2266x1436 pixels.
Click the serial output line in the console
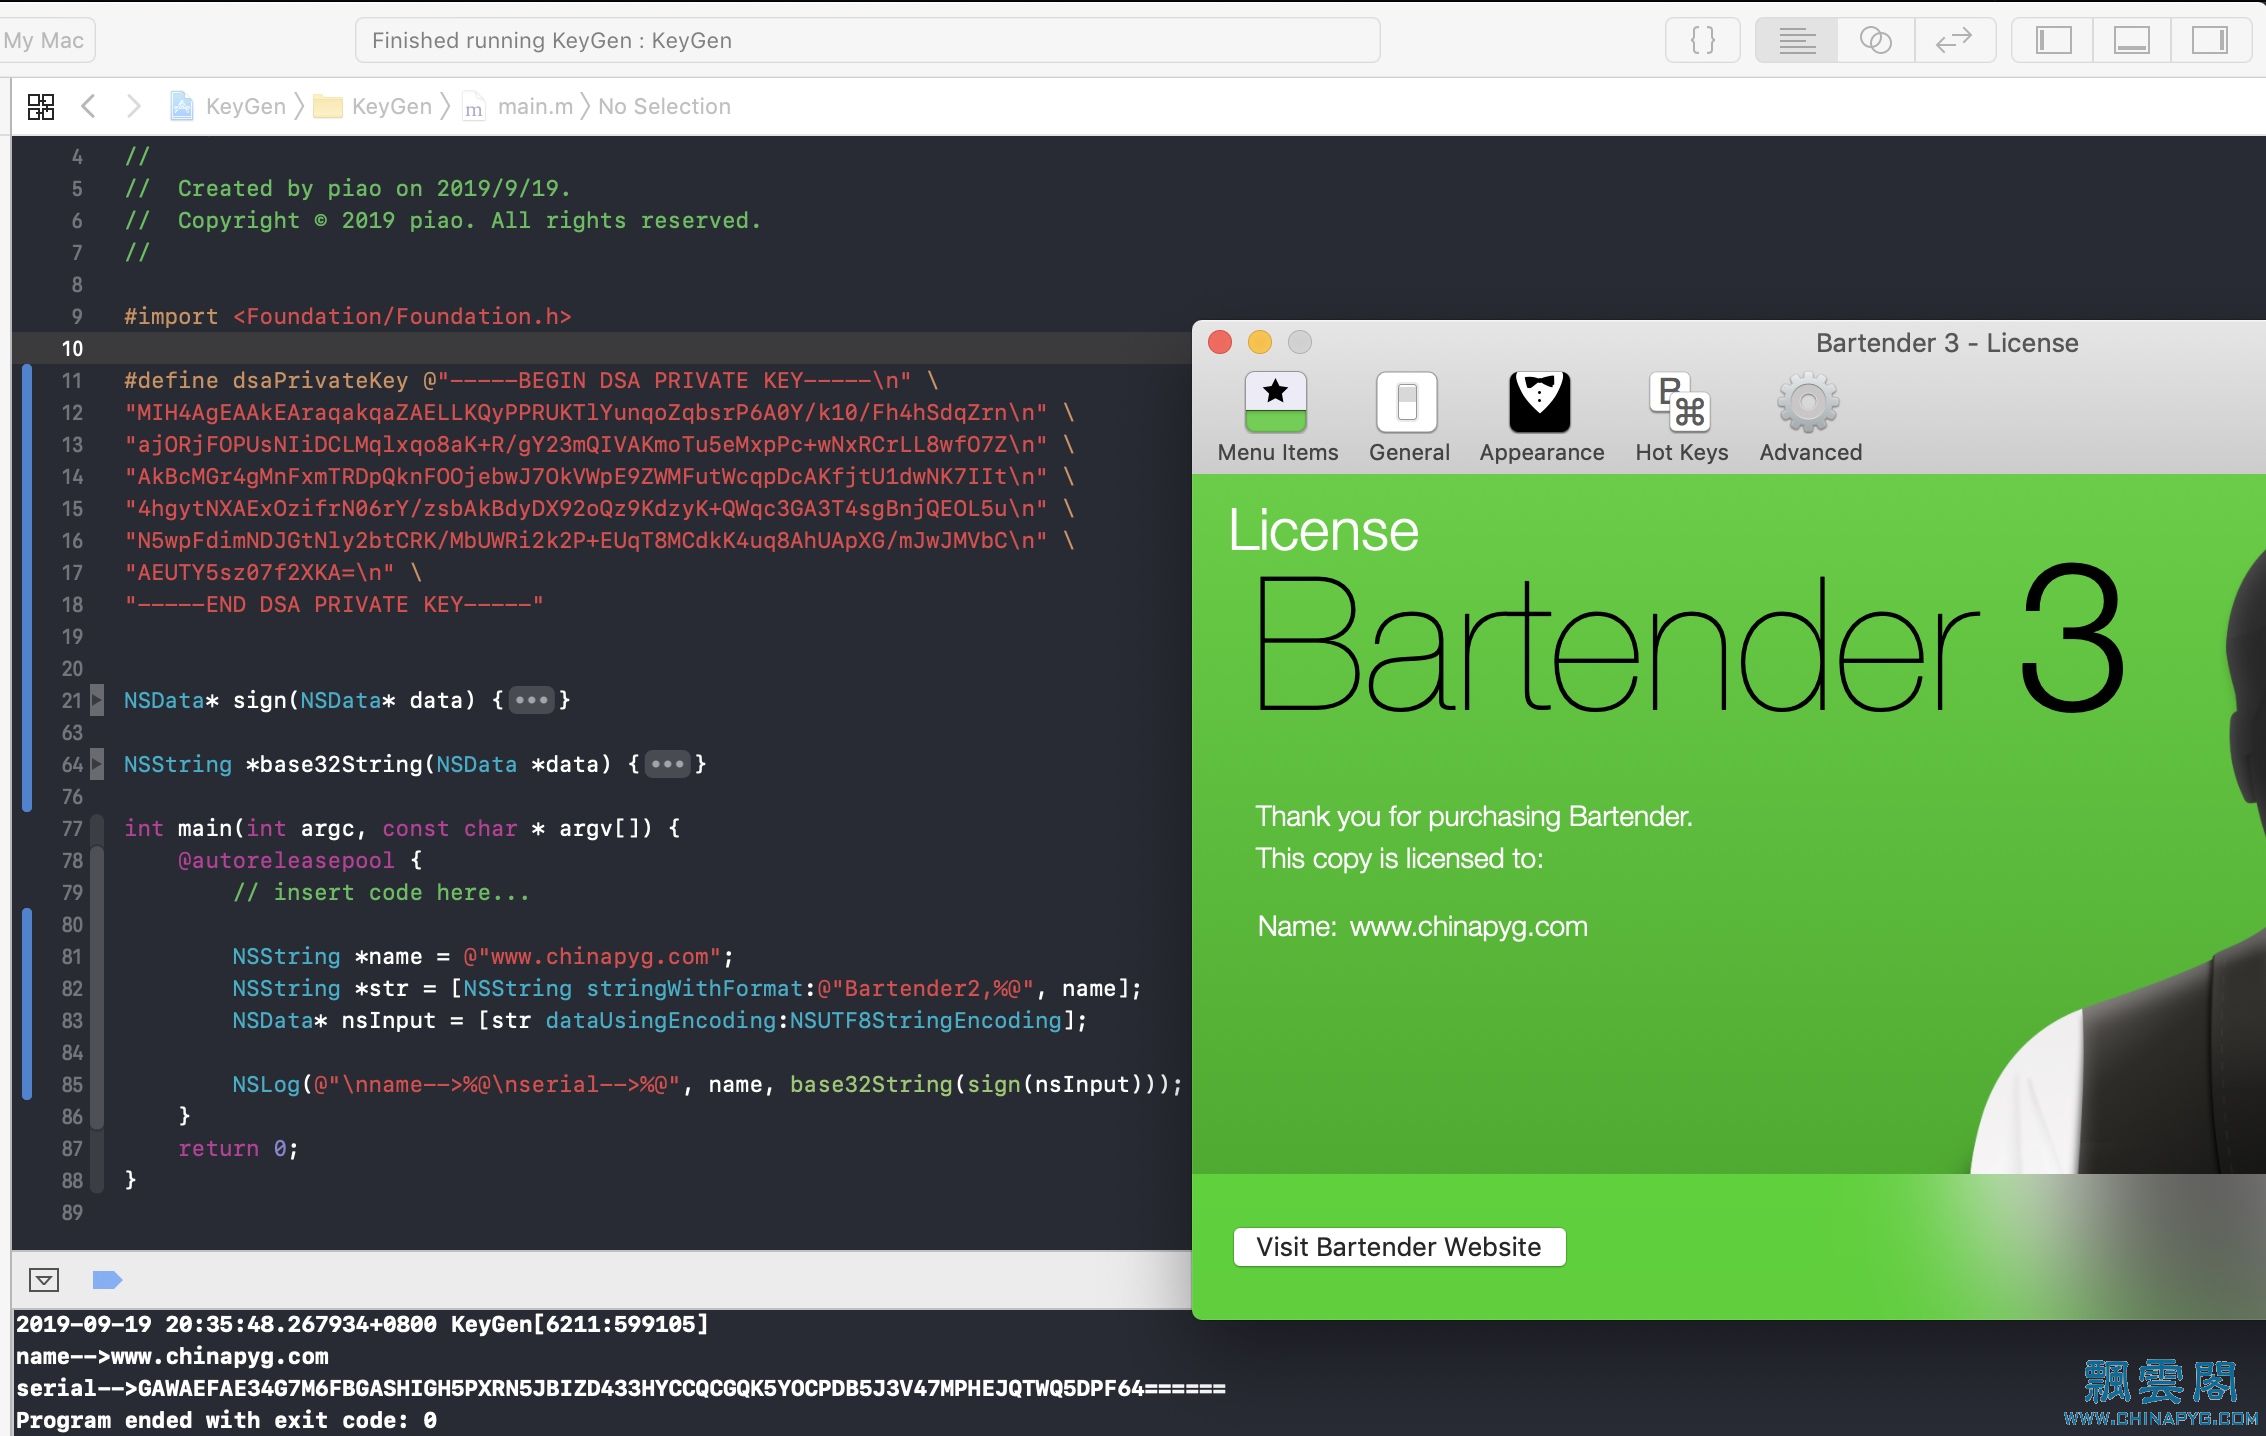pyautogui.click(x=621, y=1388)
